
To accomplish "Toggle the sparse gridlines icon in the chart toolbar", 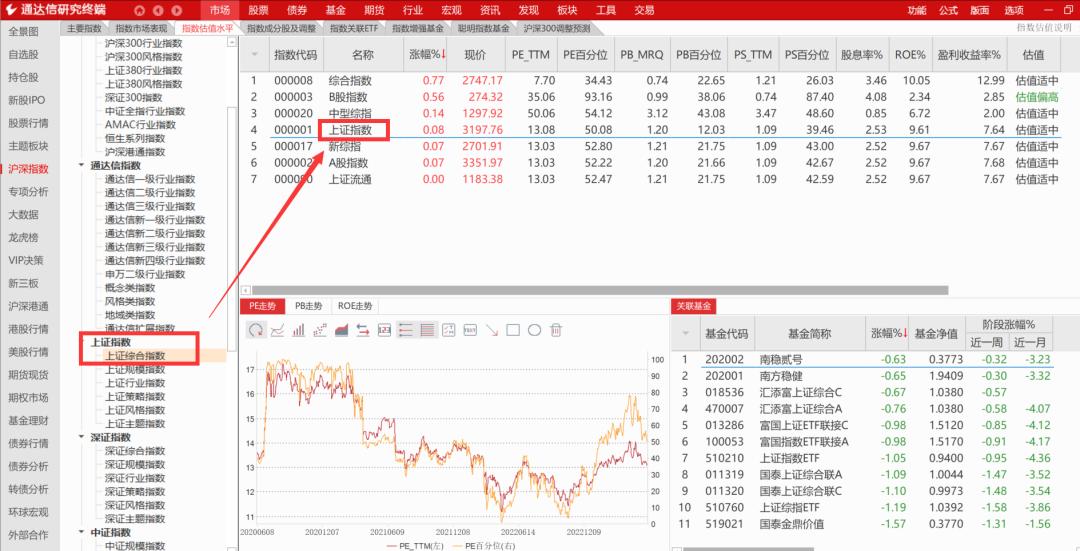I will (406, 331).
